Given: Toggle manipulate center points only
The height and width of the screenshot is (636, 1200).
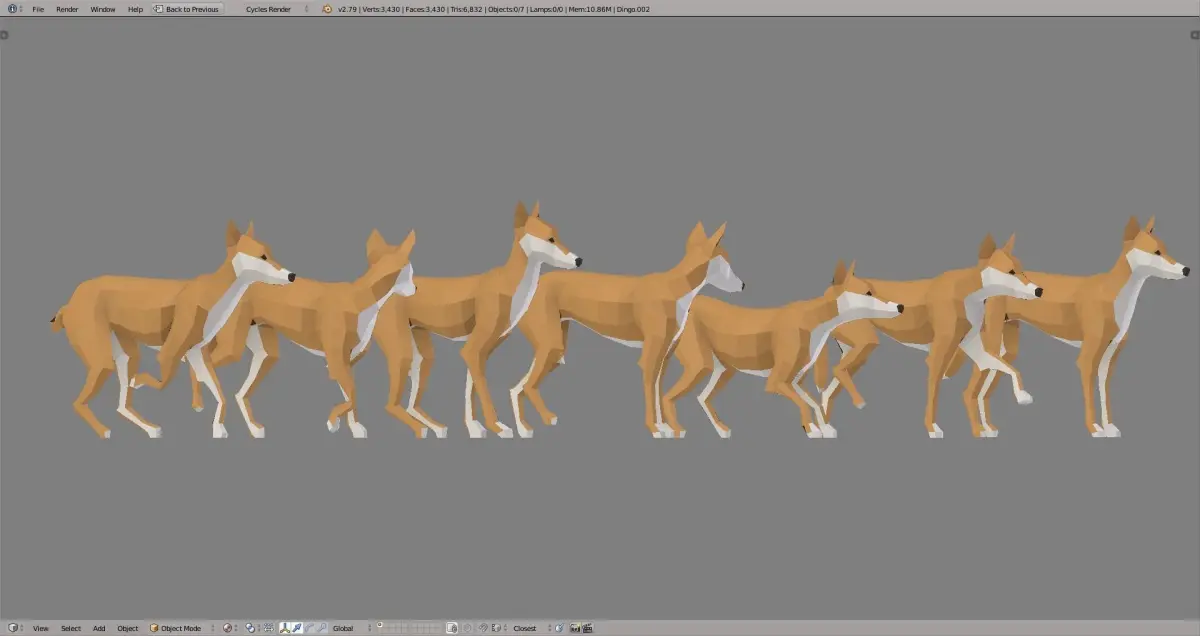Looking at the screenshot, I should (269, 628).
